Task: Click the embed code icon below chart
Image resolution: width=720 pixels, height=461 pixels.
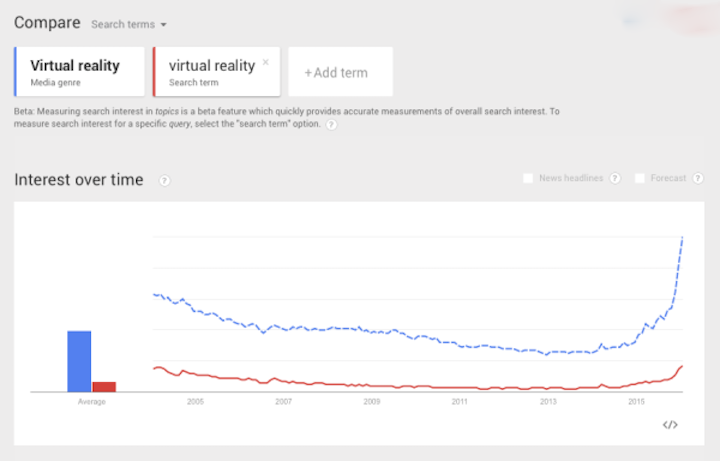Action: [670, 424]
